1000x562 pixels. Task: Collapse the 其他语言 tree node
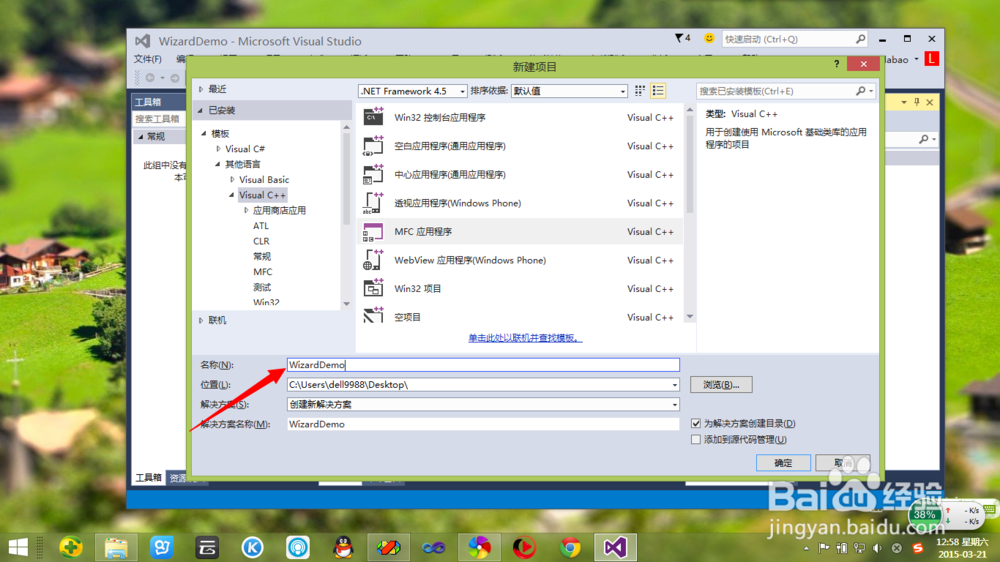tap(218, 165)
